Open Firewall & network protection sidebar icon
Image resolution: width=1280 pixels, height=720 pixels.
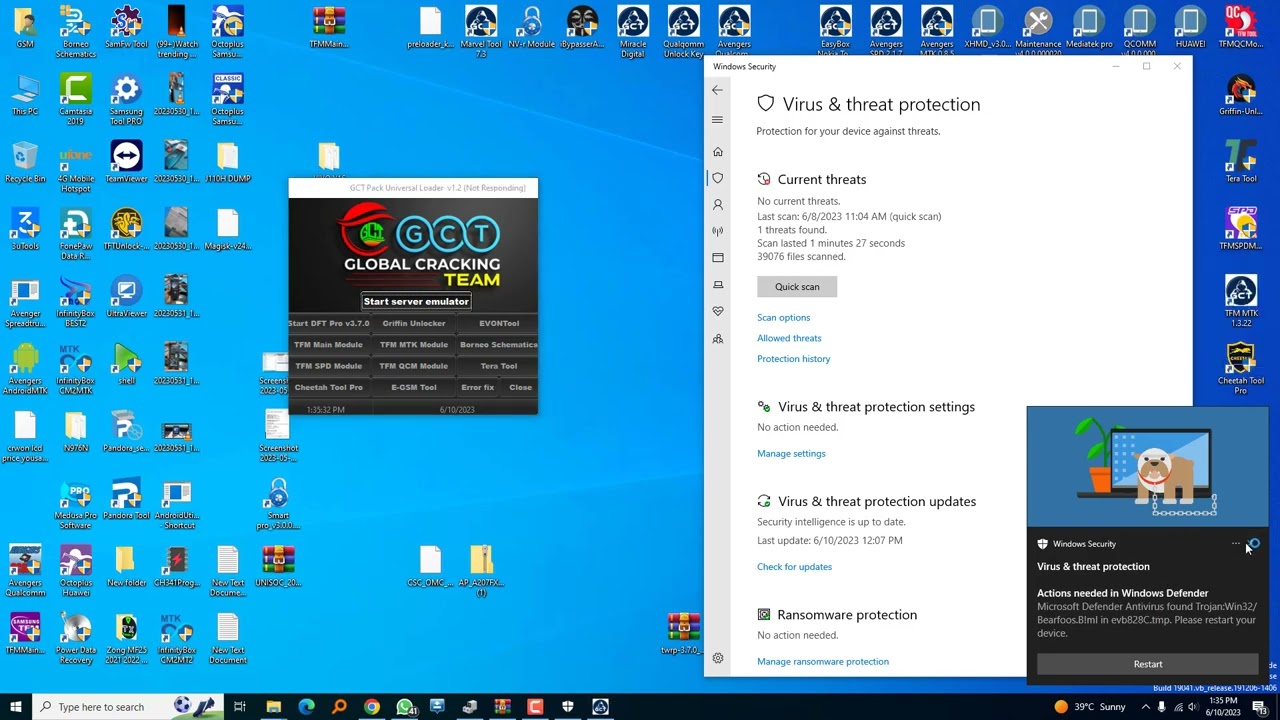coord(717,231)
